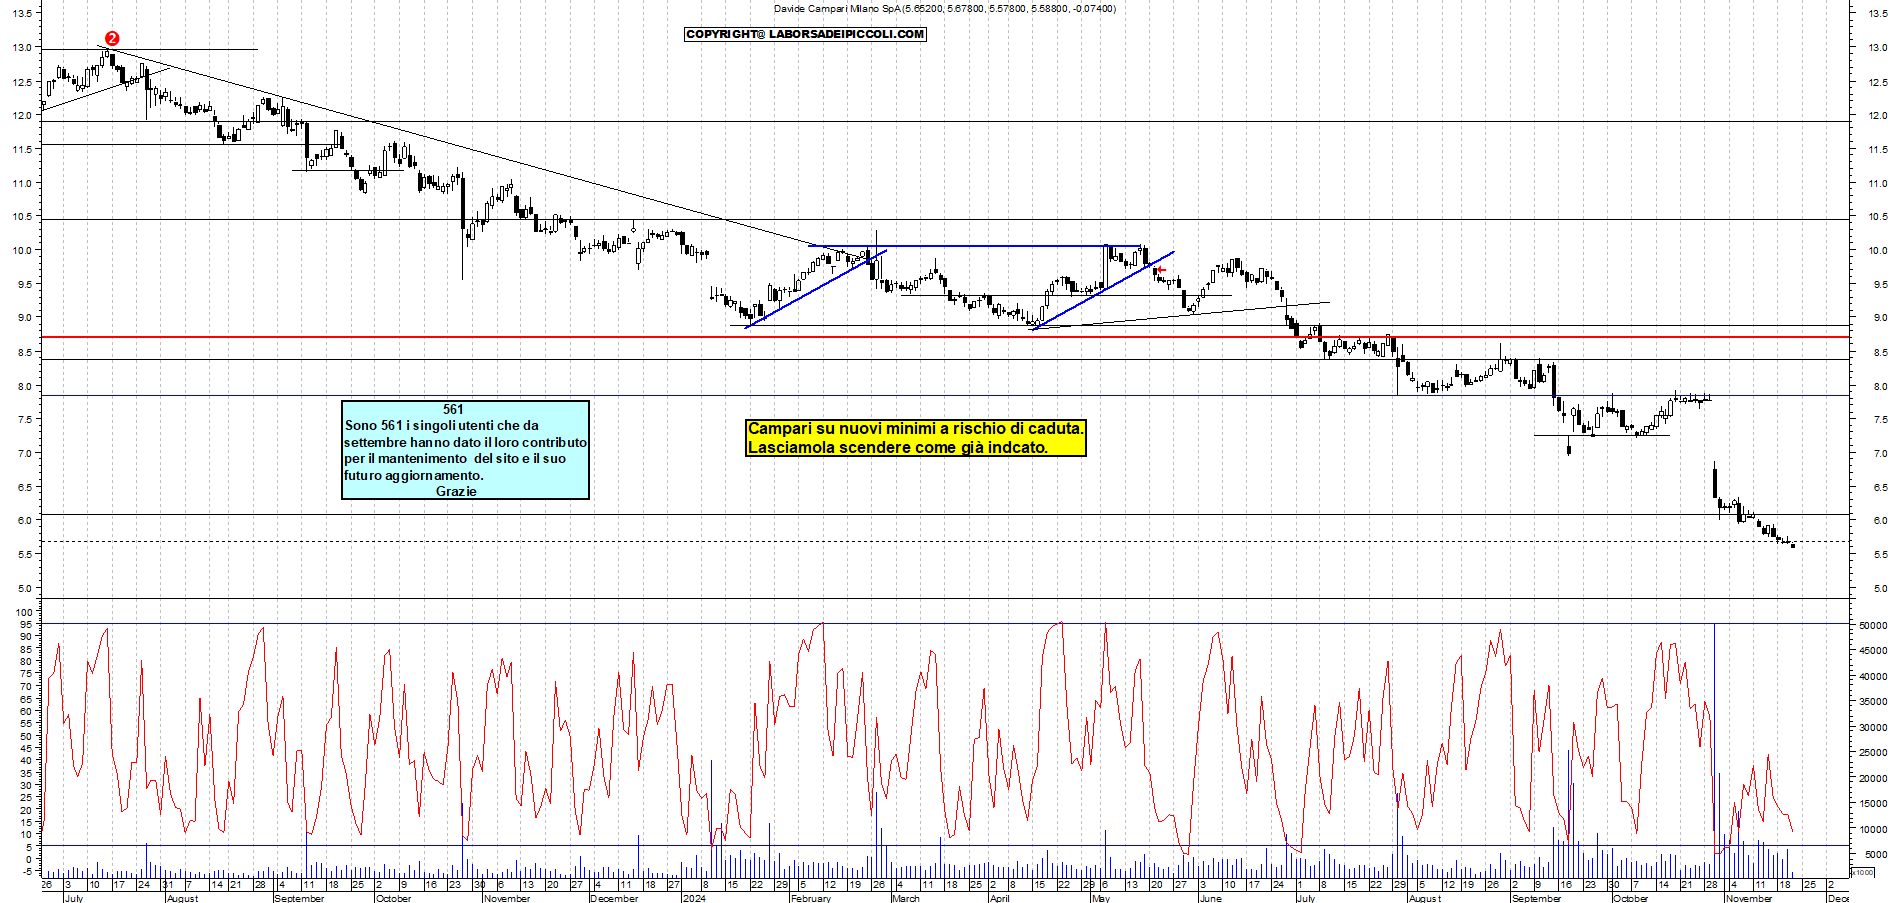Click 'Lasciamola scendere come già indcato.' text line
The height and width of the screenshot is (903, 1890).
click(x=898, y=448)
